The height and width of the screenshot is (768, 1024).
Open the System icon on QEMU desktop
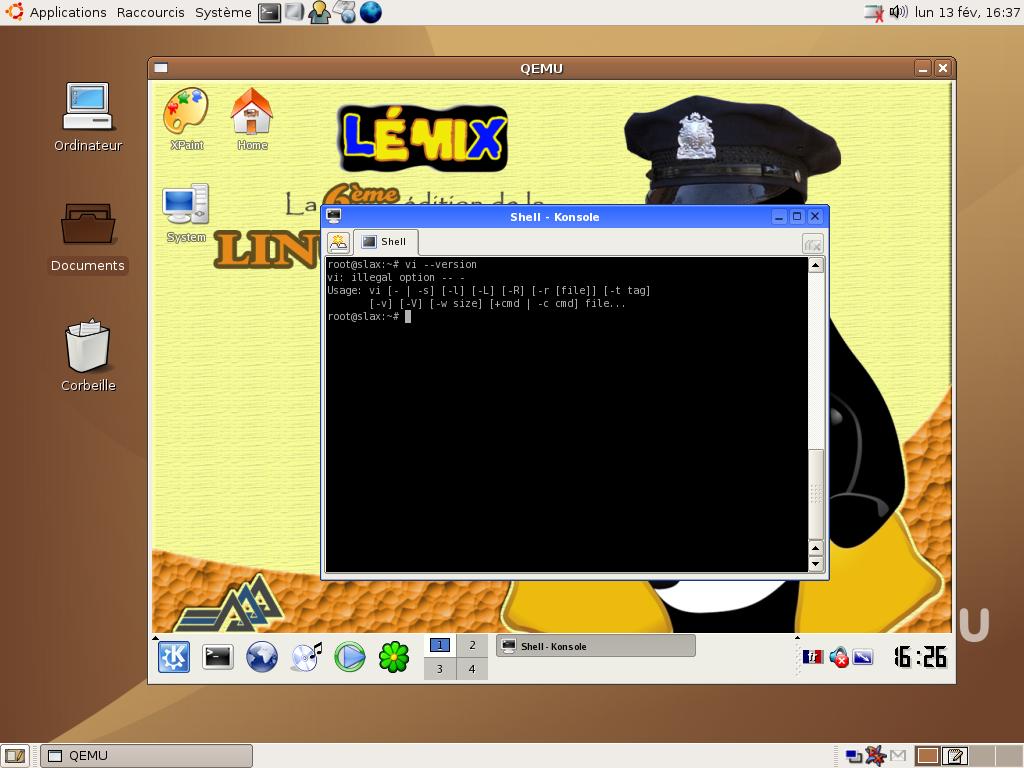point(186,213)
